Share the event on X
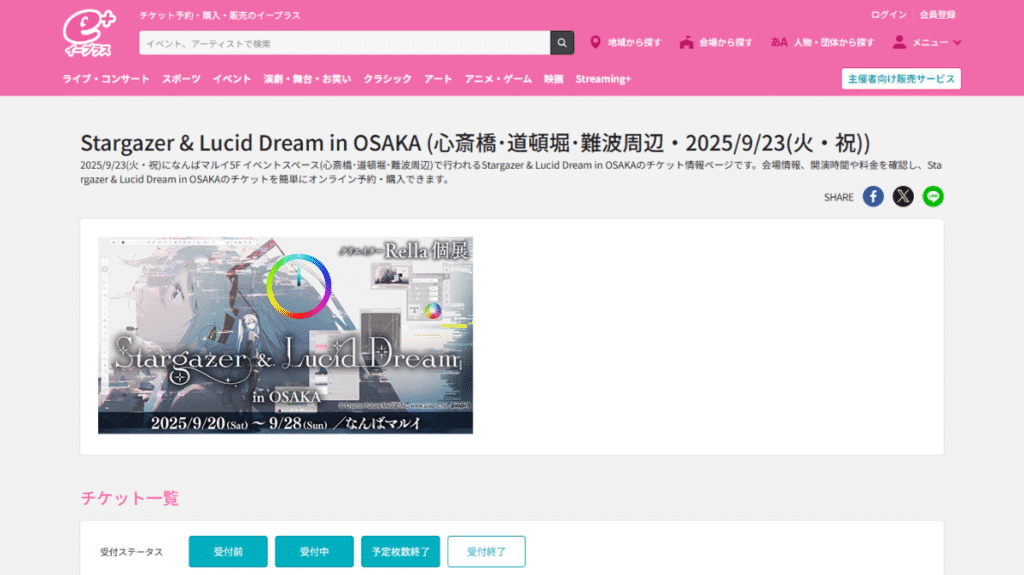Screen dimensions: 1024x575 point(903,197)
